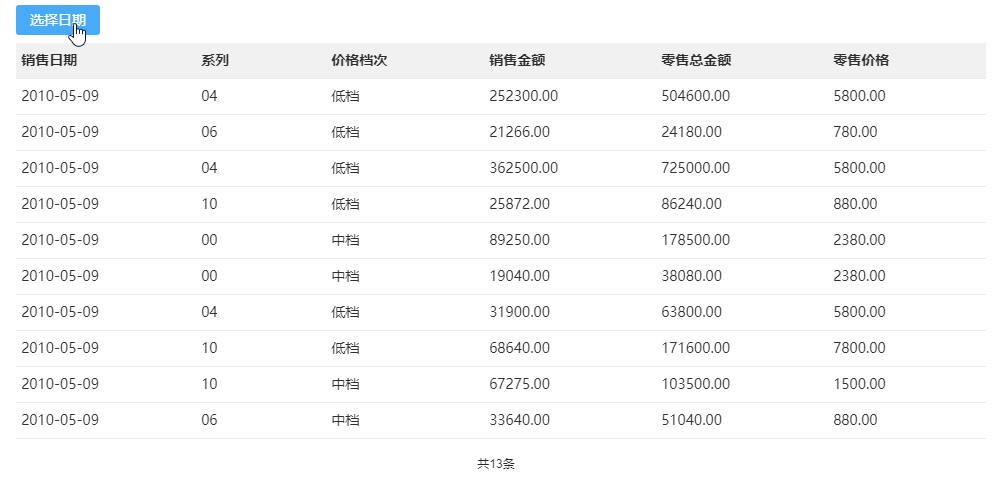The image size is (1005, 478).
Task: Click the 系列 column header
Action: (215, 60)
